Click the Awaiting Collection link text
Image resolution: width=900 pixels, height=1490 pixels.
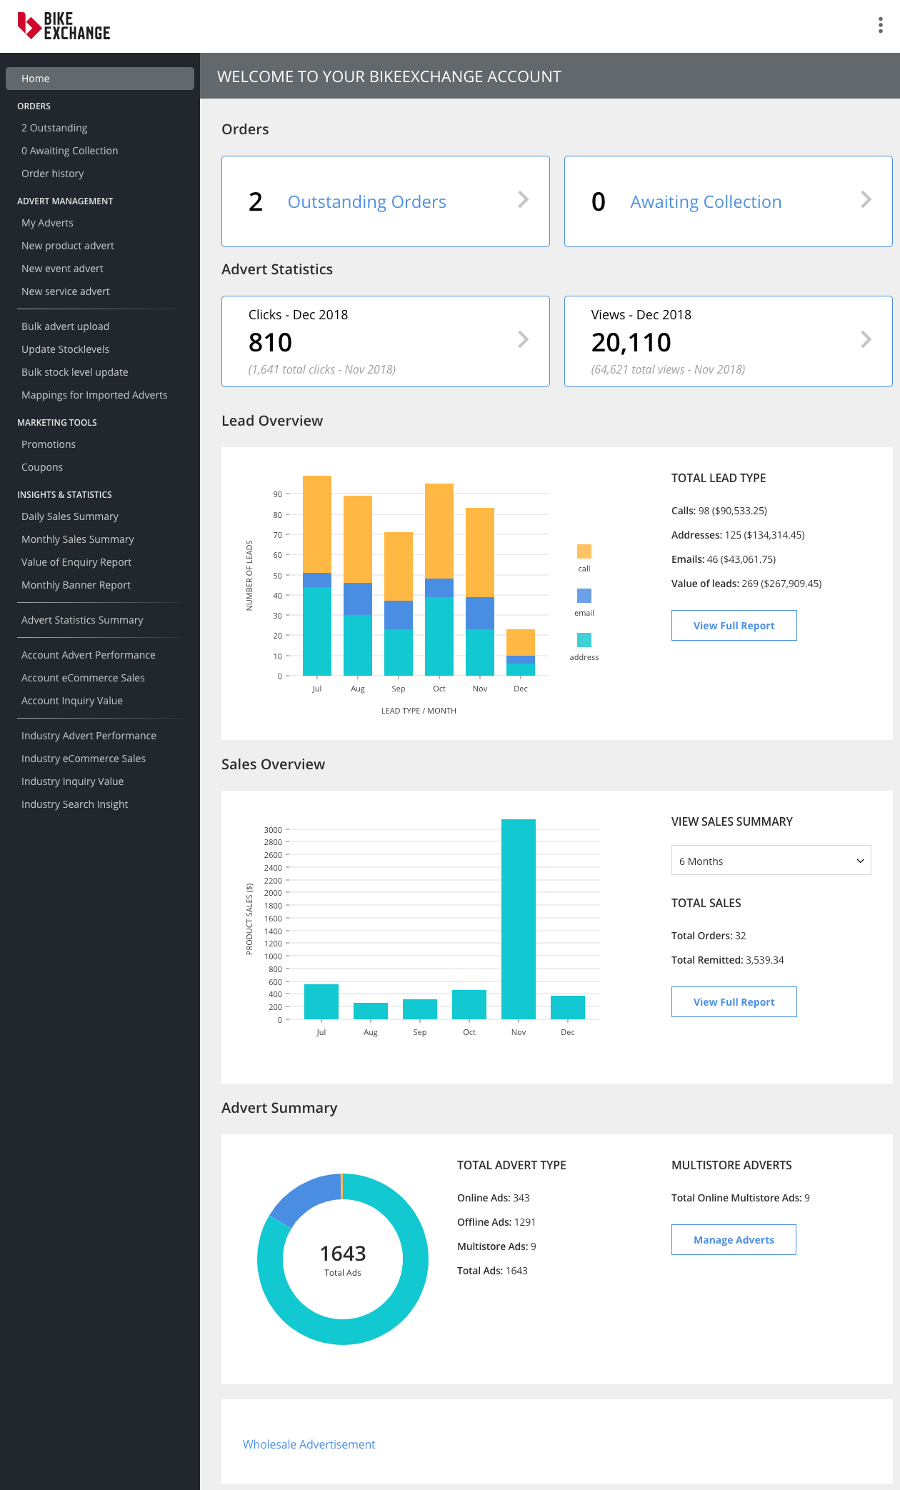[706, 202]
